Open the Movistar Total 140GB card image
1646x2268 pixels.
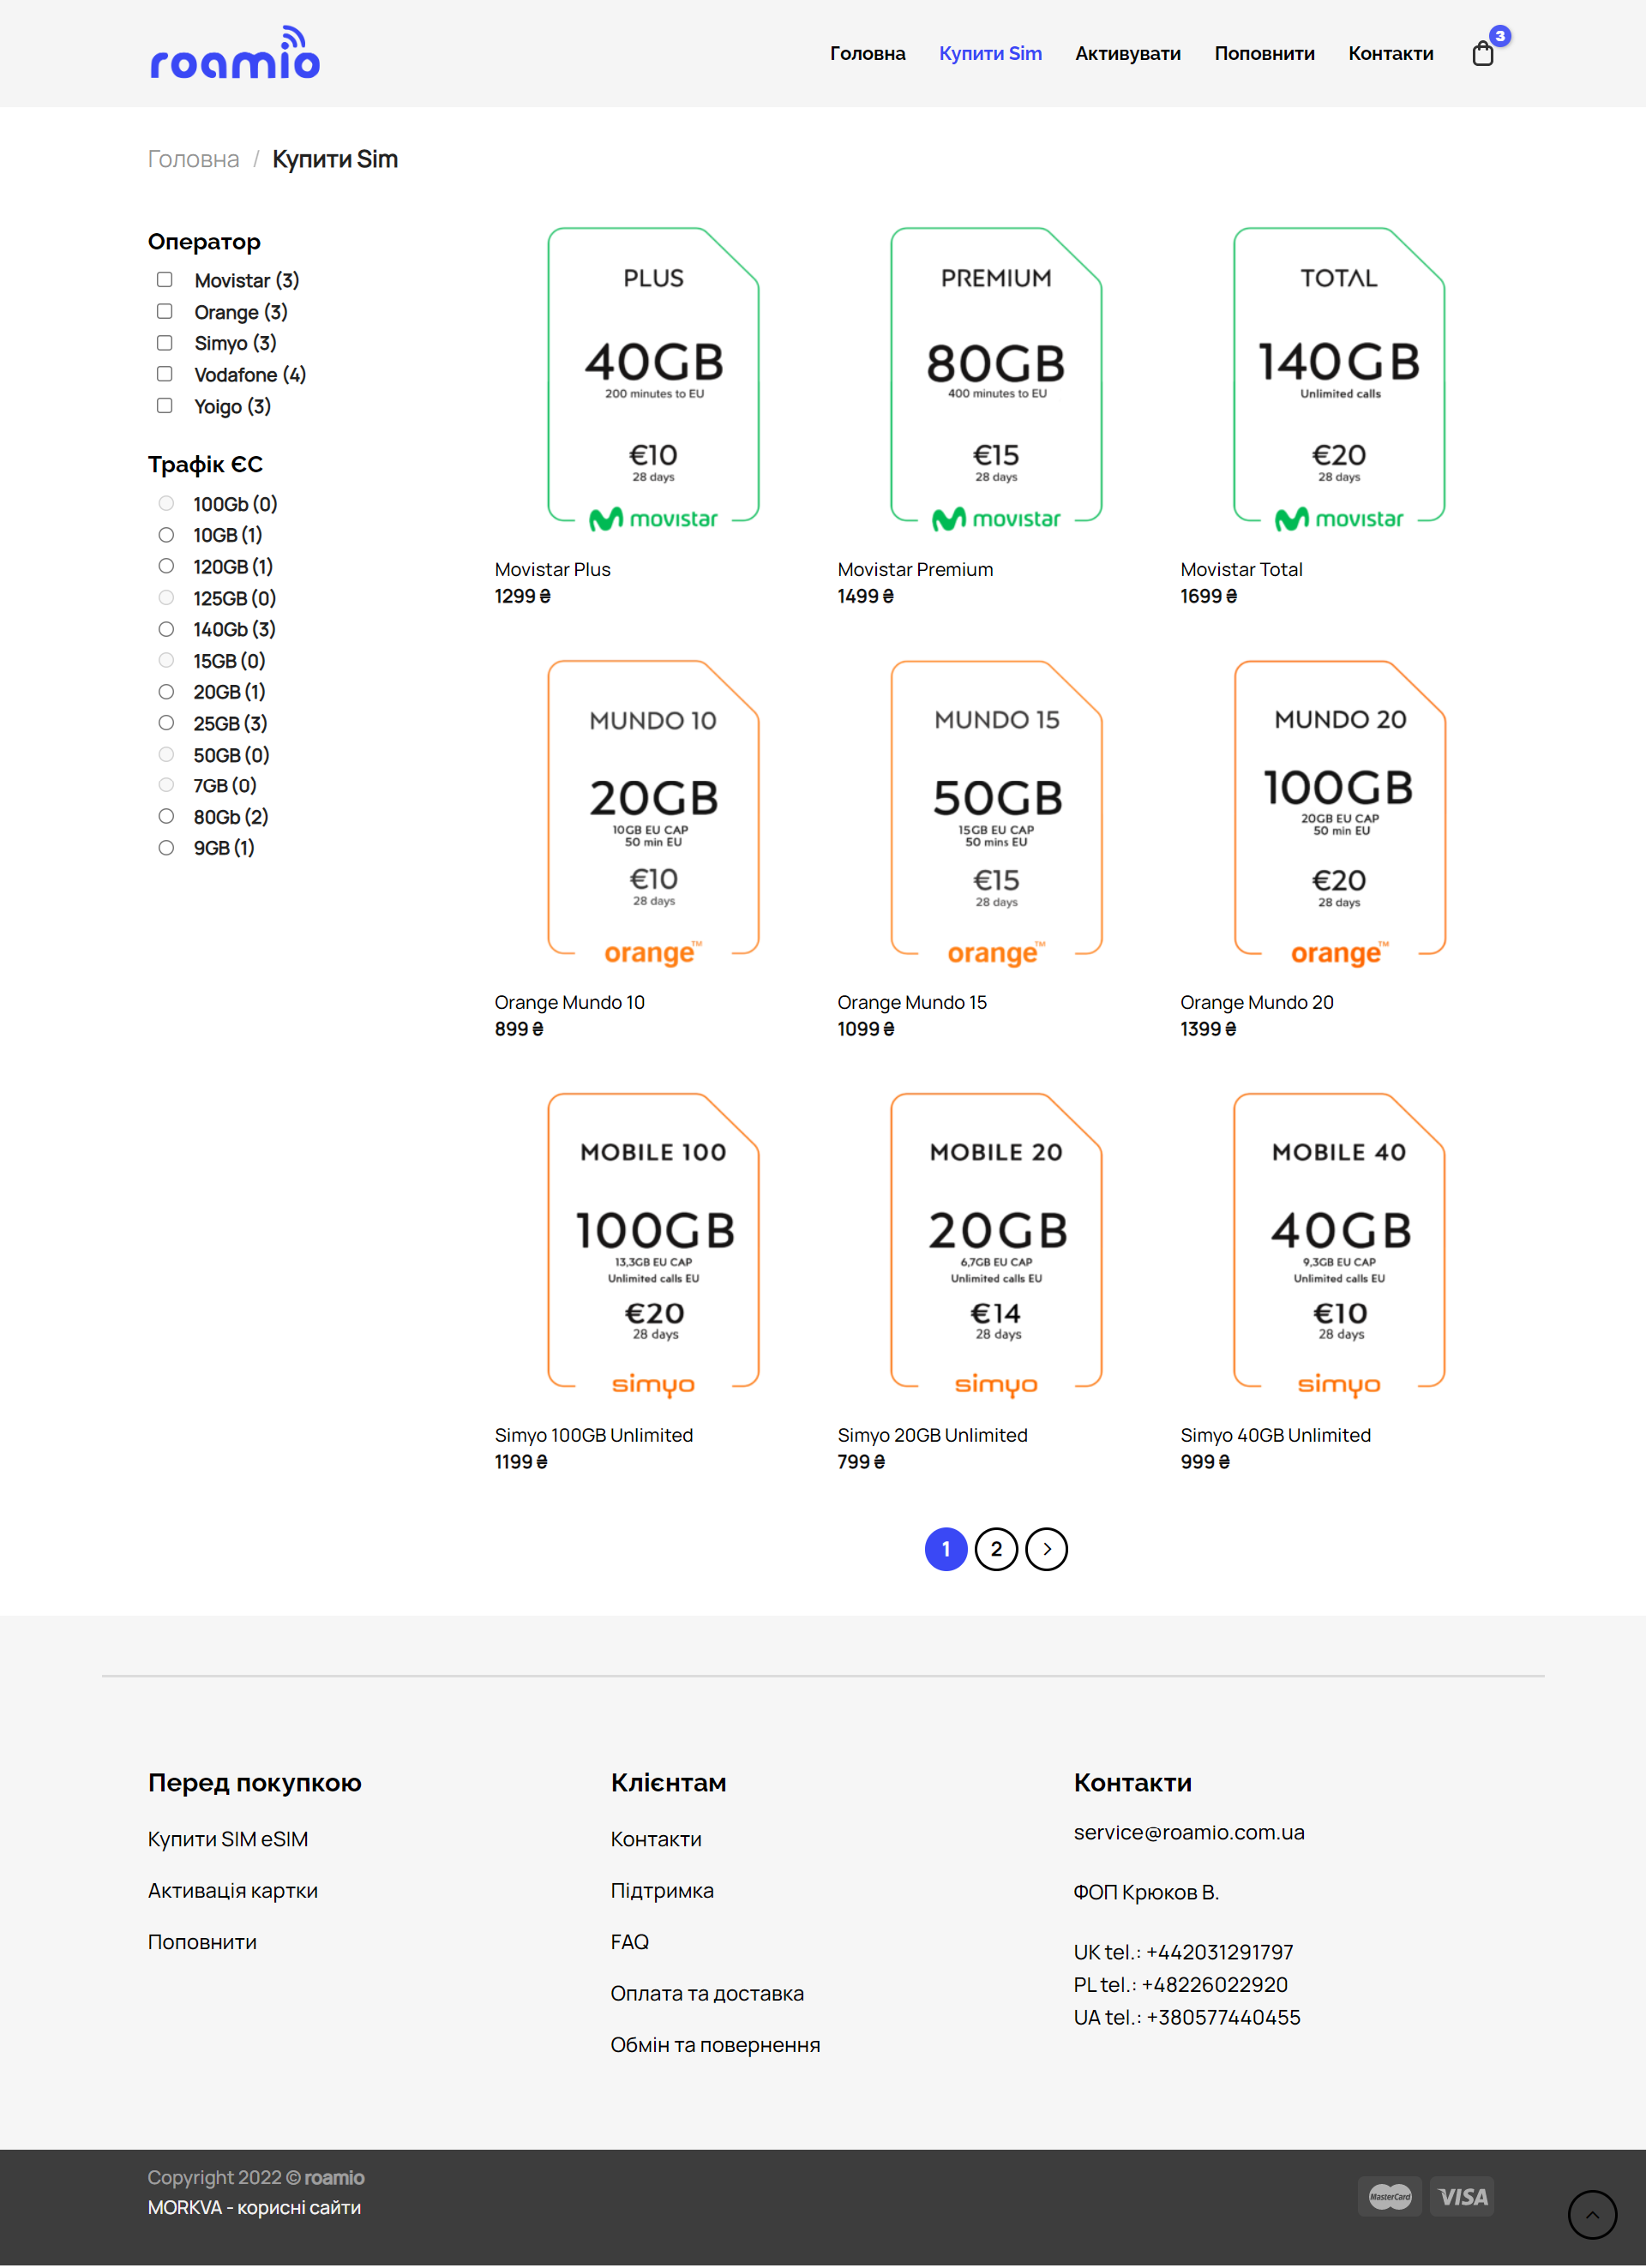(x=1338, y=379)
